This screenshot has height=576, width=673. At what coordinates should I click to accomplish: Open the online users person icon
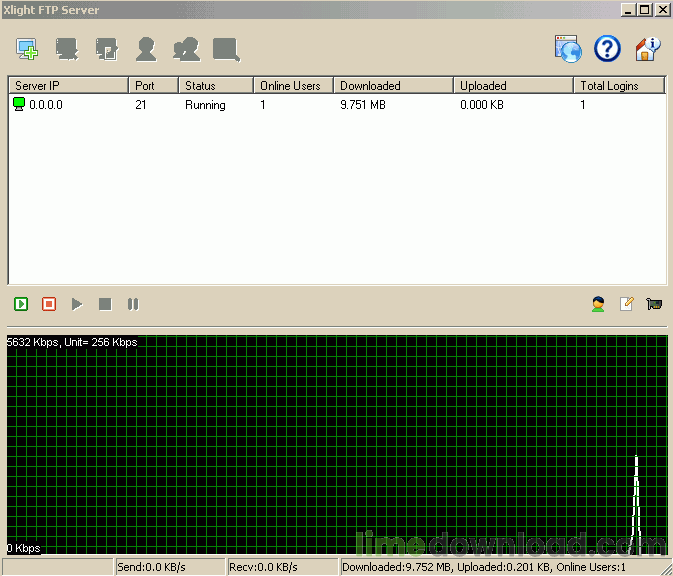click(x=598, y=304)
